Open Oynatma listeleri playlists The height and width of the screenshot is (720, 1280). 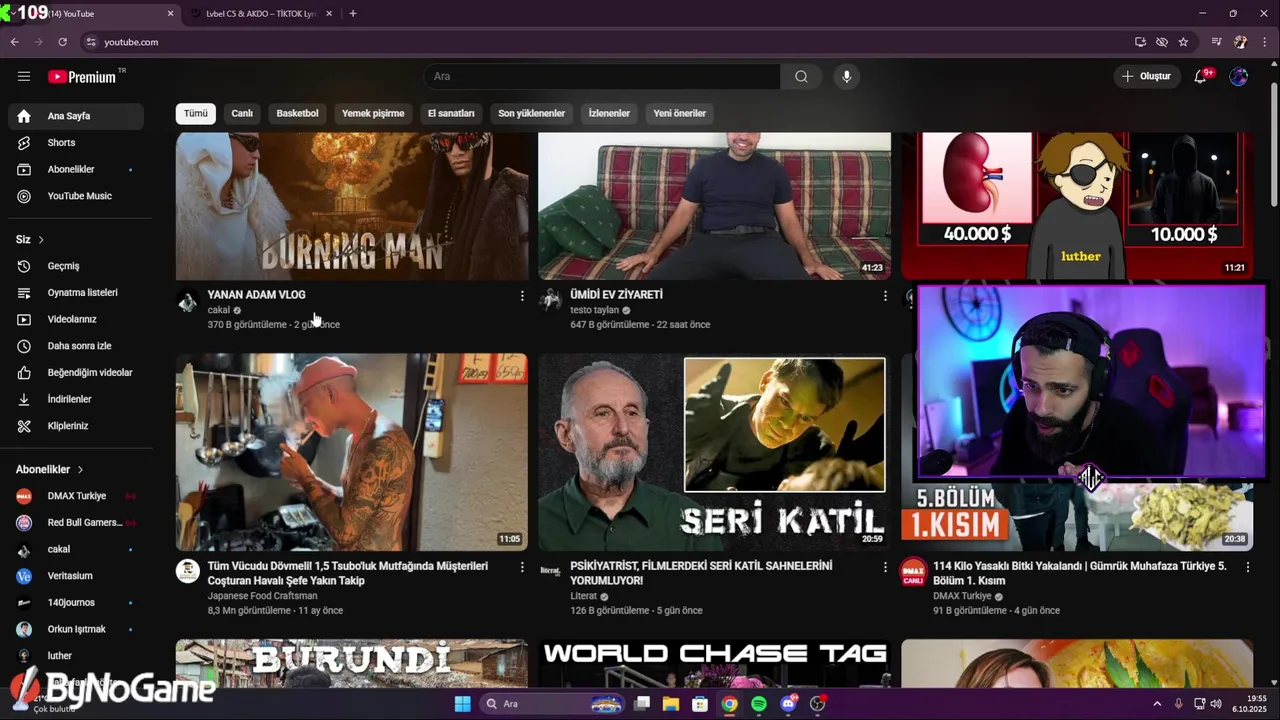(x=76, y=293)
